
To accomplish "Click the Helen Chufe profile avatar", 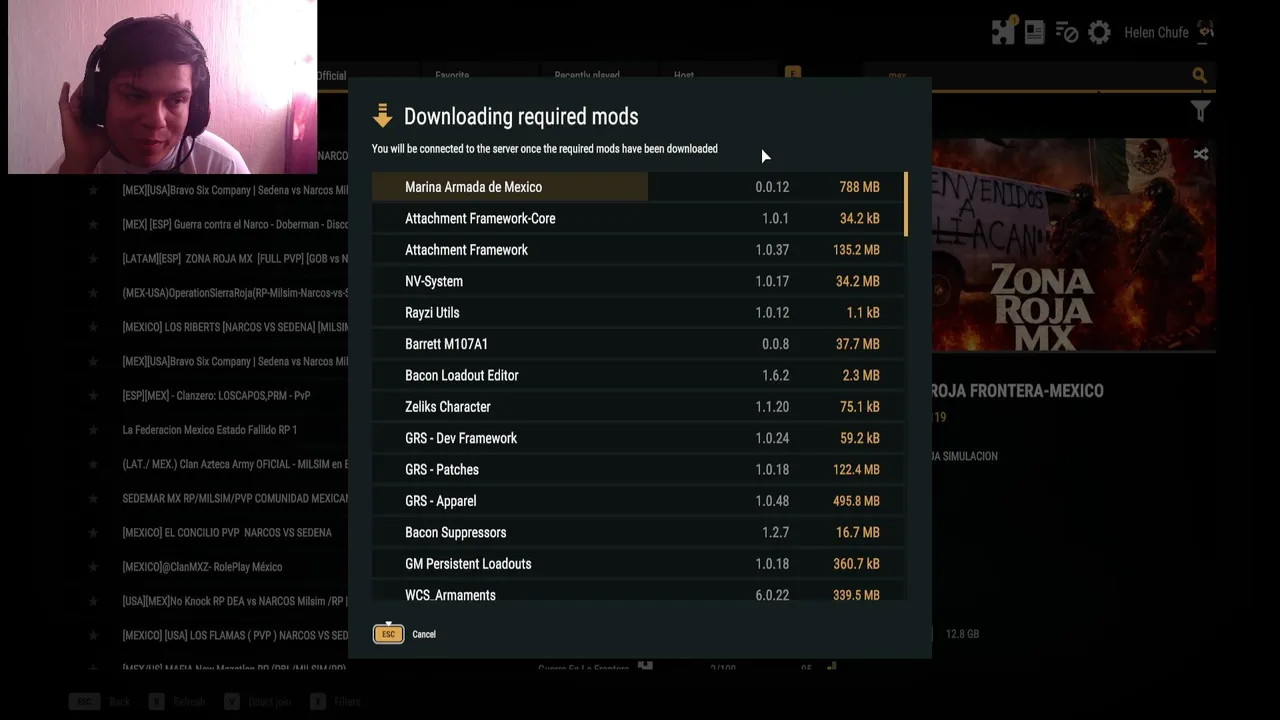I will pyautogui.click(x=1206, y=32).
